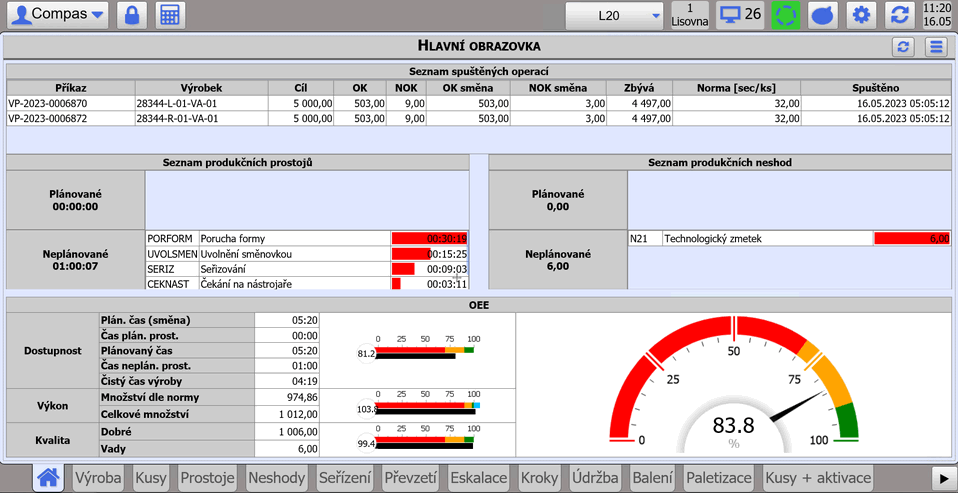Select the SERIZ Seřizování downtime row
Viewport: 958px width, 493px height.
(307, 269)
